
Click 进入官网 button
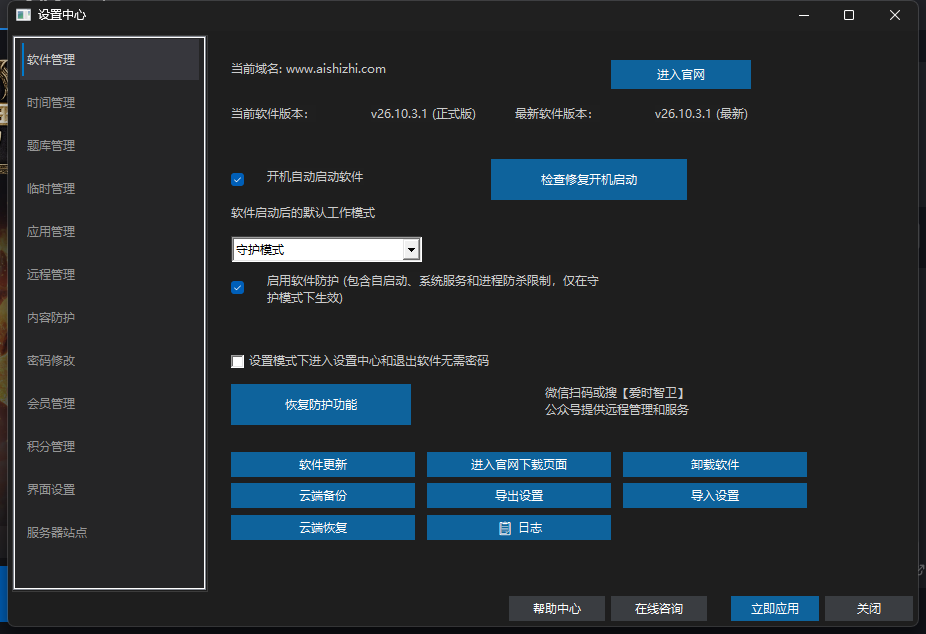point(680,74)
